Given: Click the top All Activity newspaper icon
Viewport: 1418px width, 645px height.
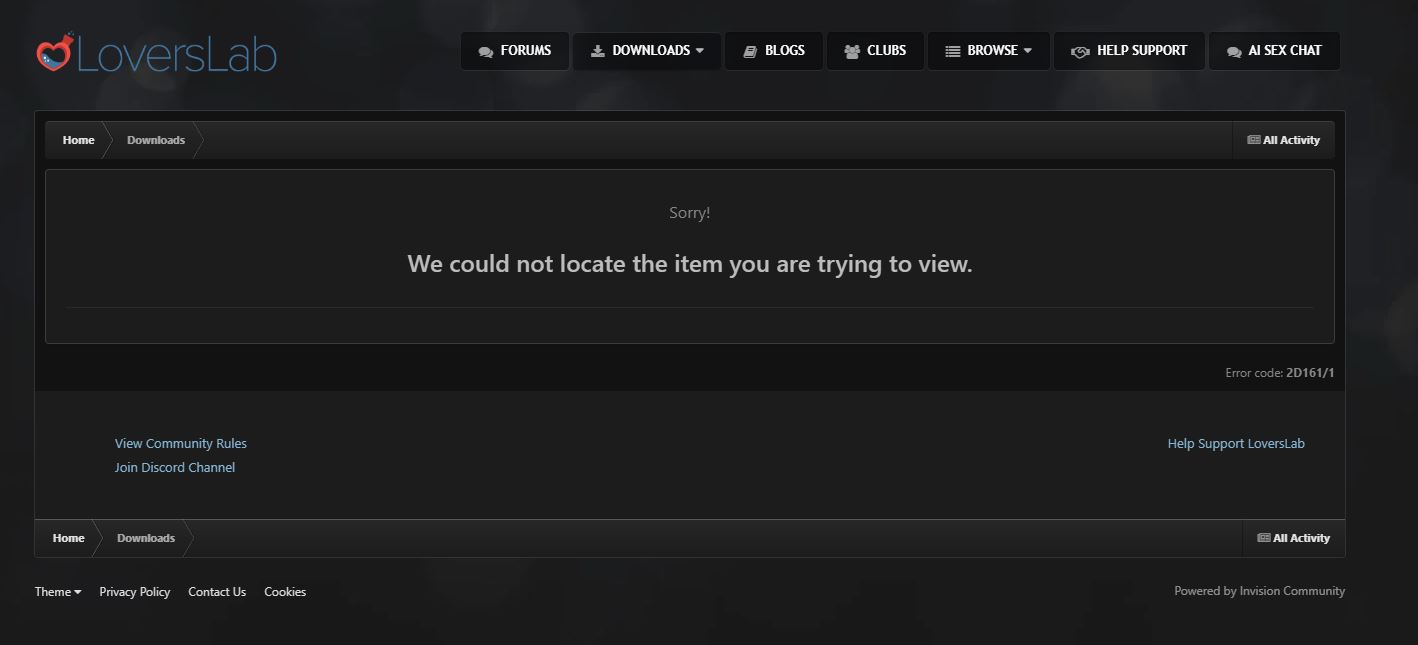Looking at the screenshot, I should point(1254,140).
